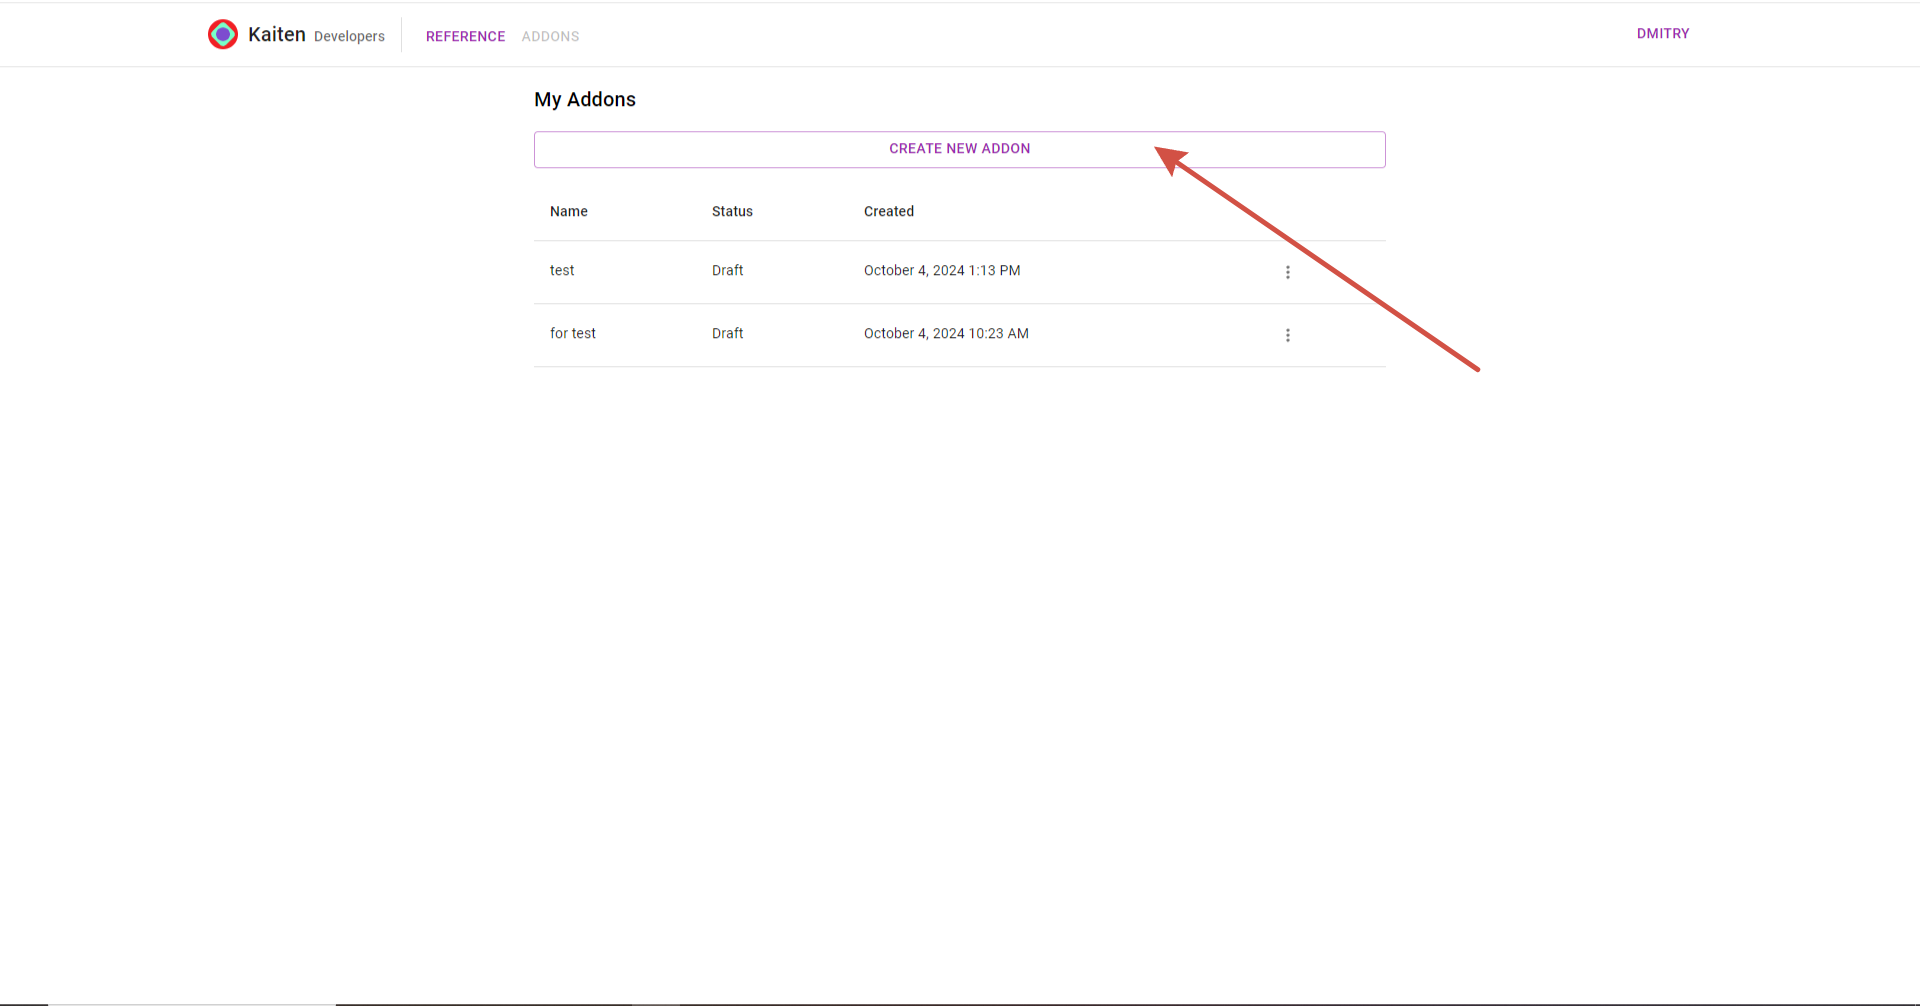Open the DMITRY account menu

tap(1662, 33)
